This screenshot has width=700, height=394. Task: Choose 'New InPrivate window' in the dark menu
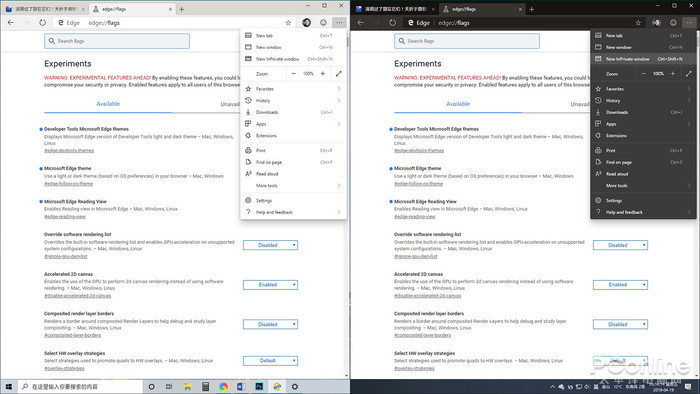[x=643, y=59]
